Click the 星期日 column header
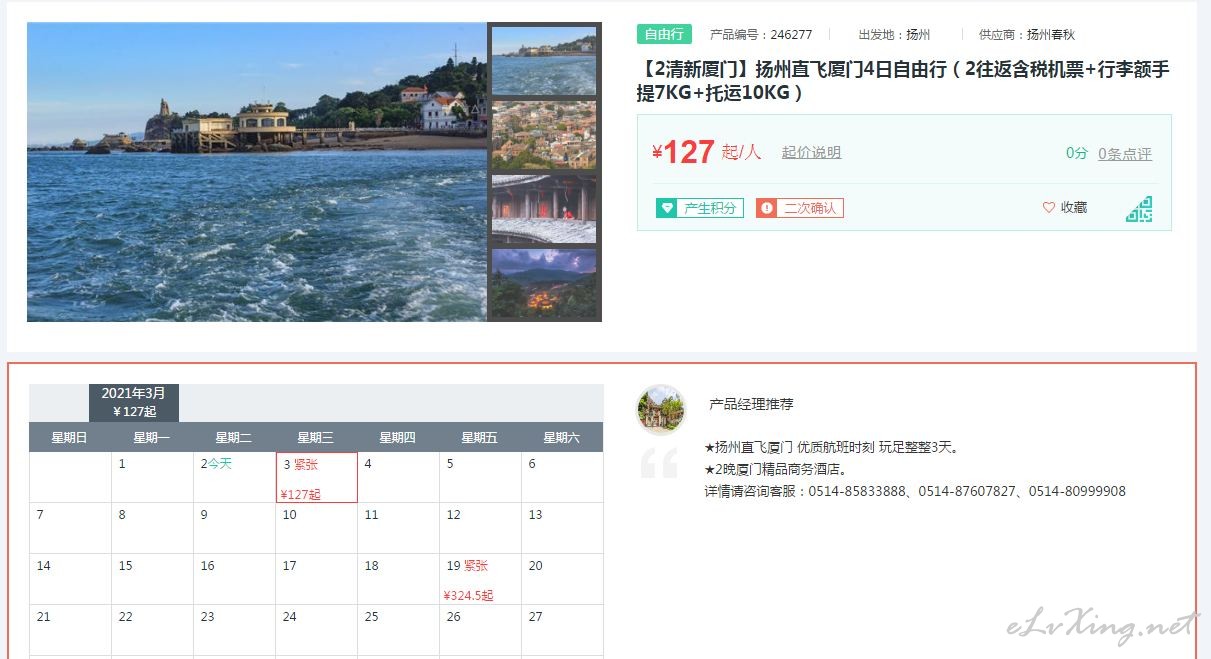Viewport: 1211px width, 659px height. click(x=70, y=437)
